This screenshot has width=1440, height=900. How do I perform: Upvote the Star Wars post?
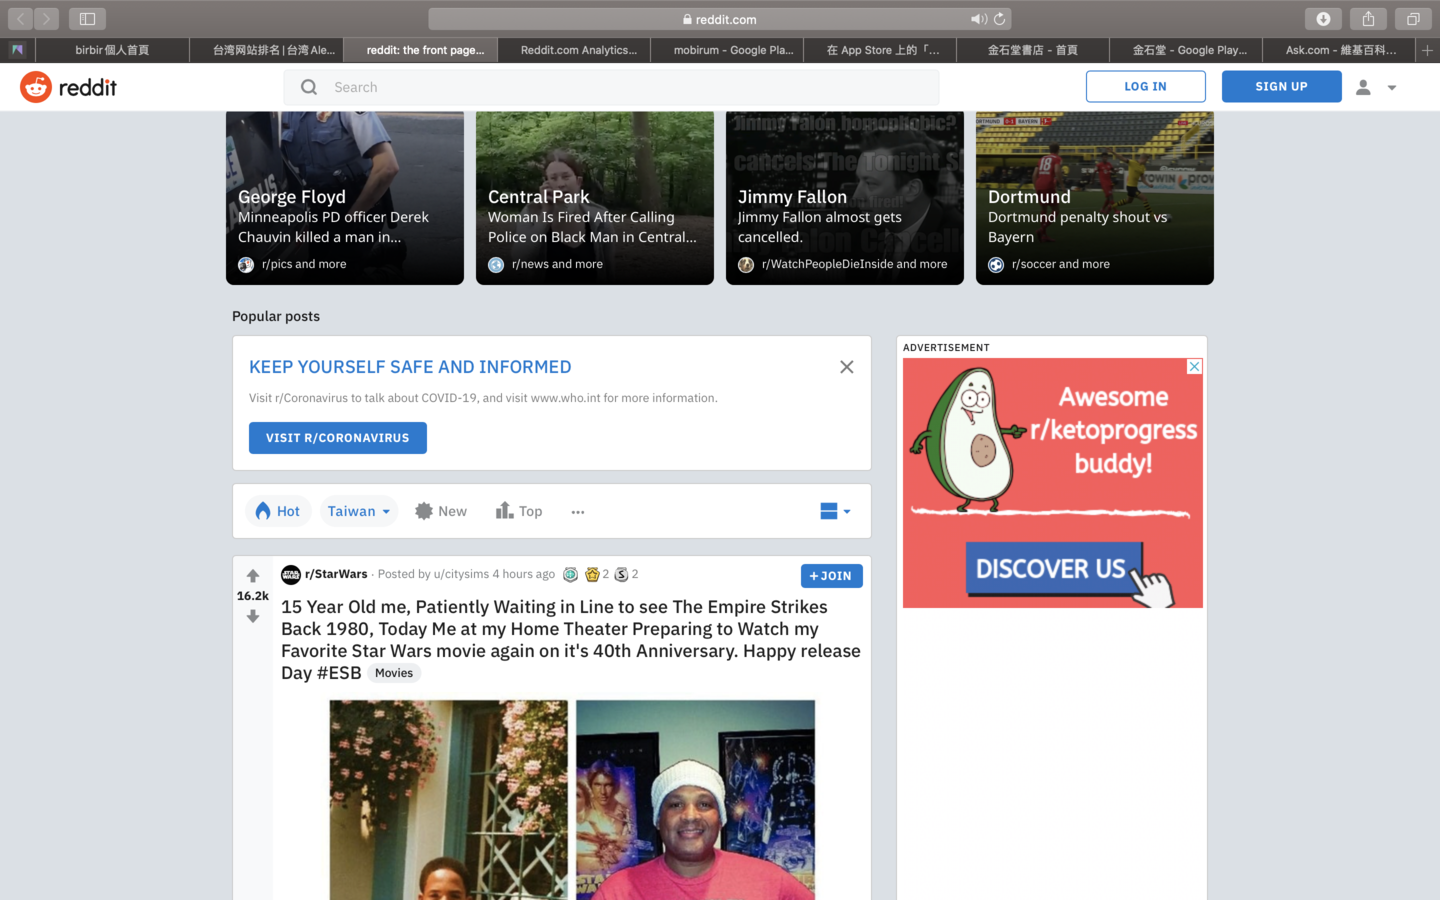point(253,576)
